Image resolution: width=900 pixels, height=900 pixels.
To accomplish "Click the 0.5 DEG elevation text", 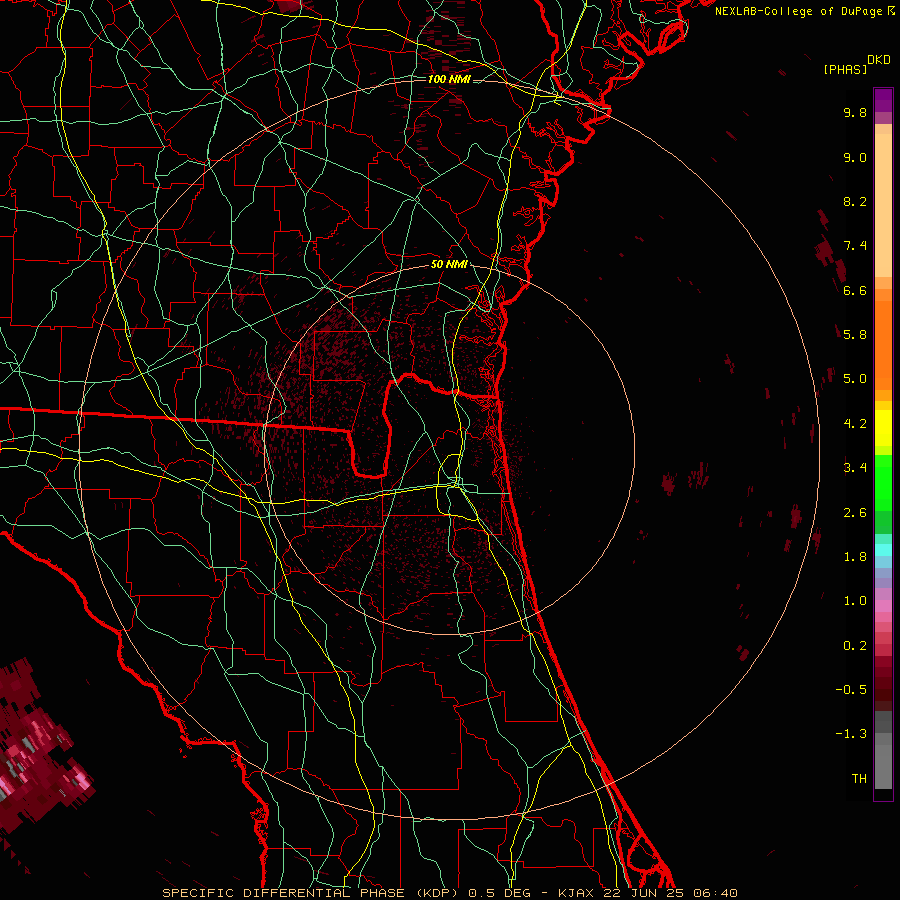I will coord(498,893).
